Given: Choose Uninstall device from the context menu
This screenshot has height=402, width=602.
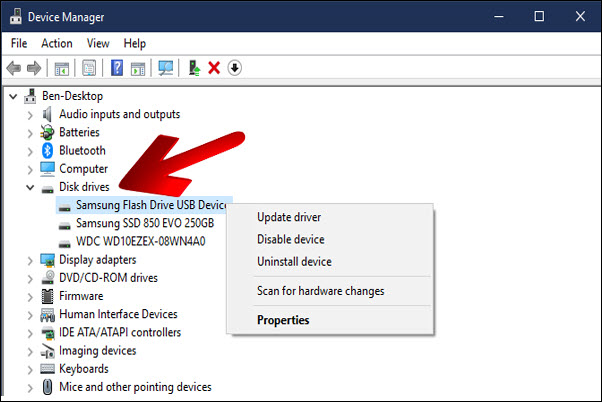Looking at the screenshot, I should (x=294, y=262).
